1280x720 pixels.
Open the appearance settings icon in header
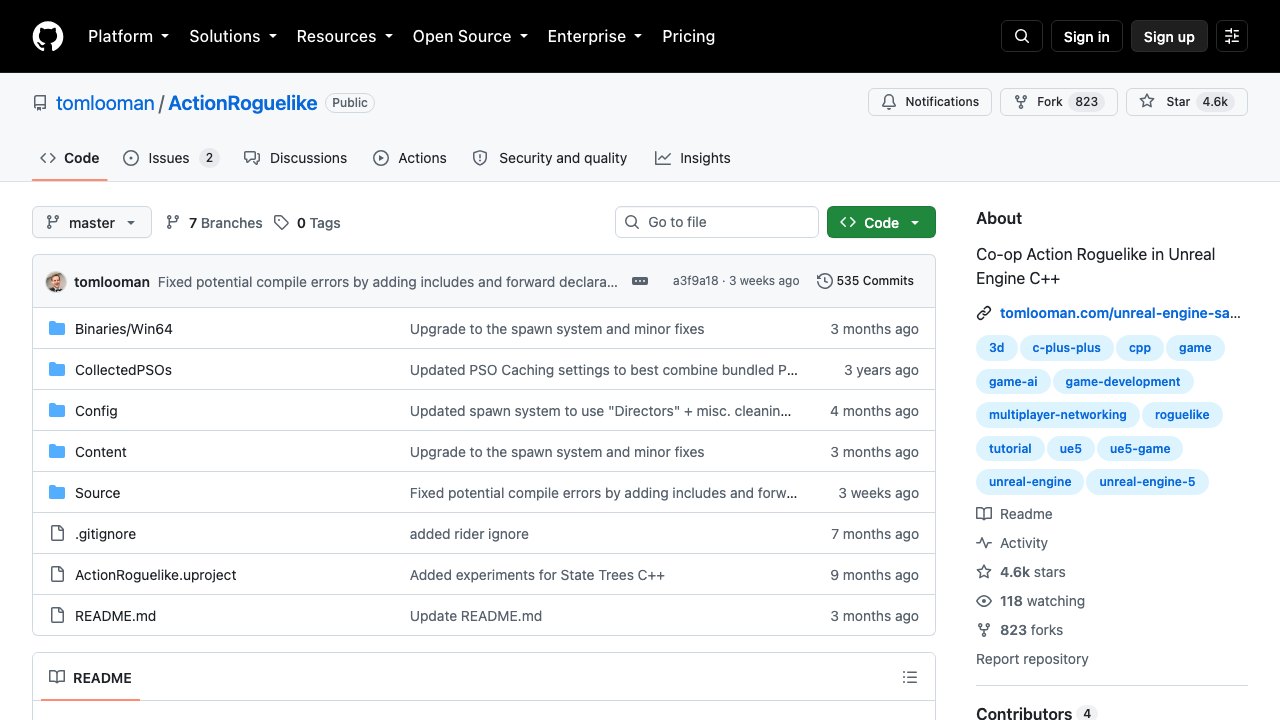[x=1232, y=36]
